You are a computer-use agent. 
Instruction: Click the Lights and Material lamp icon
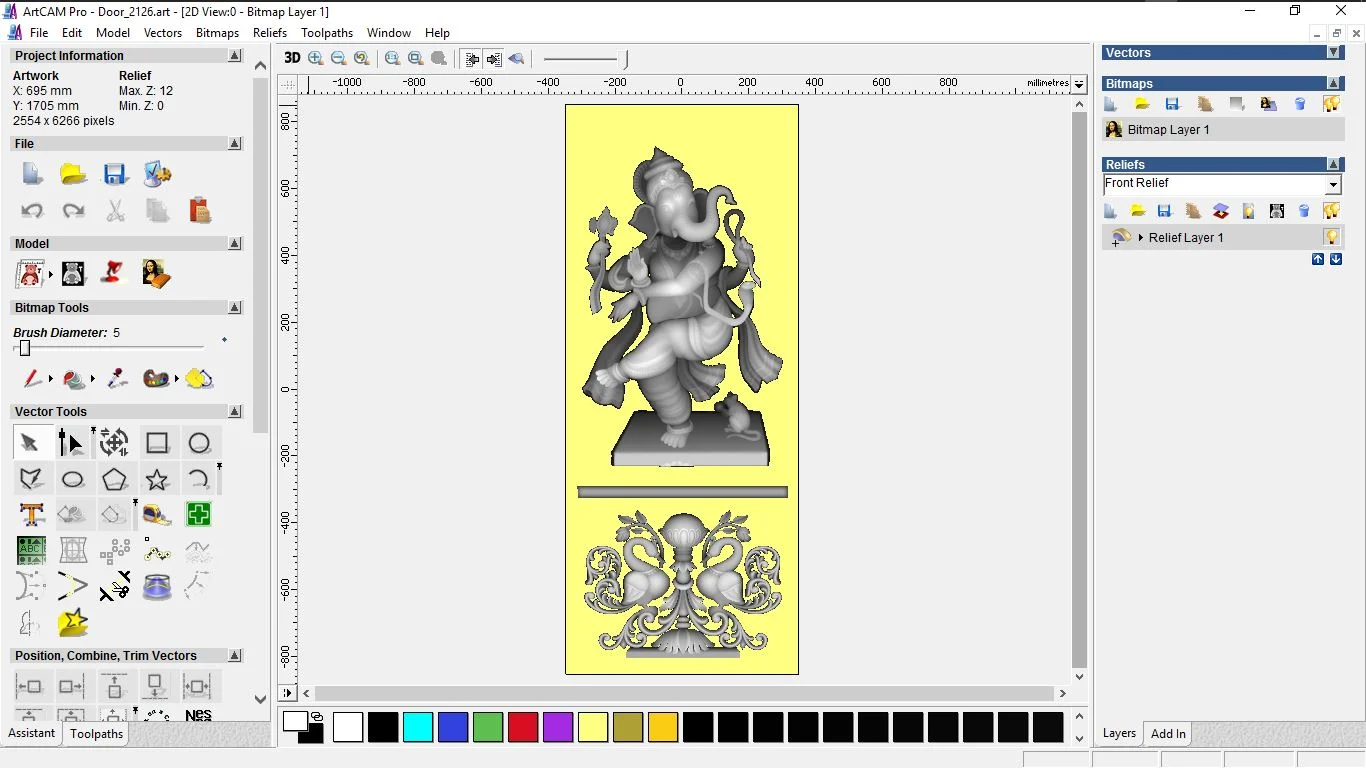point(115,273)
